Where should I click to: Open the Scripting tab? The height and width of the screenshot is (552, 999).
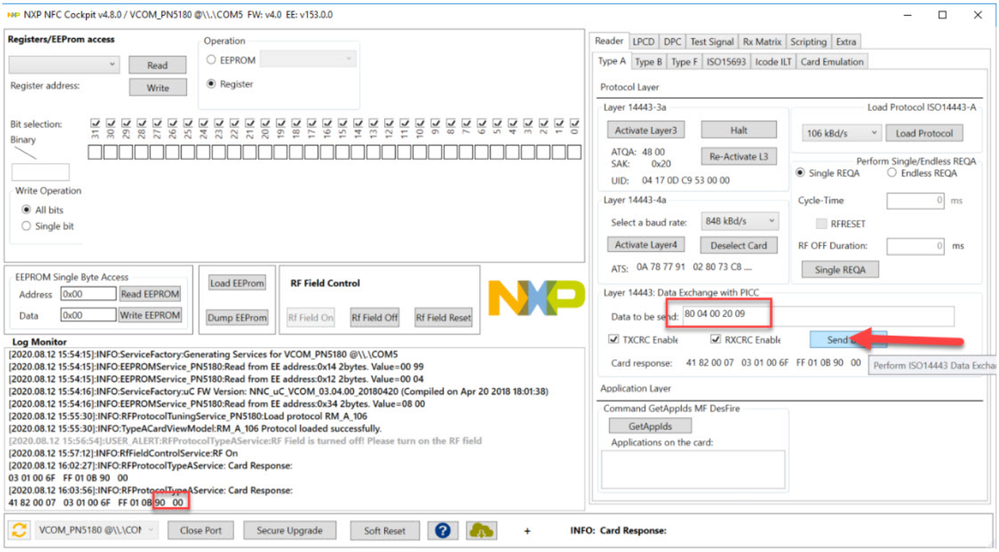(x=808, y=41)
